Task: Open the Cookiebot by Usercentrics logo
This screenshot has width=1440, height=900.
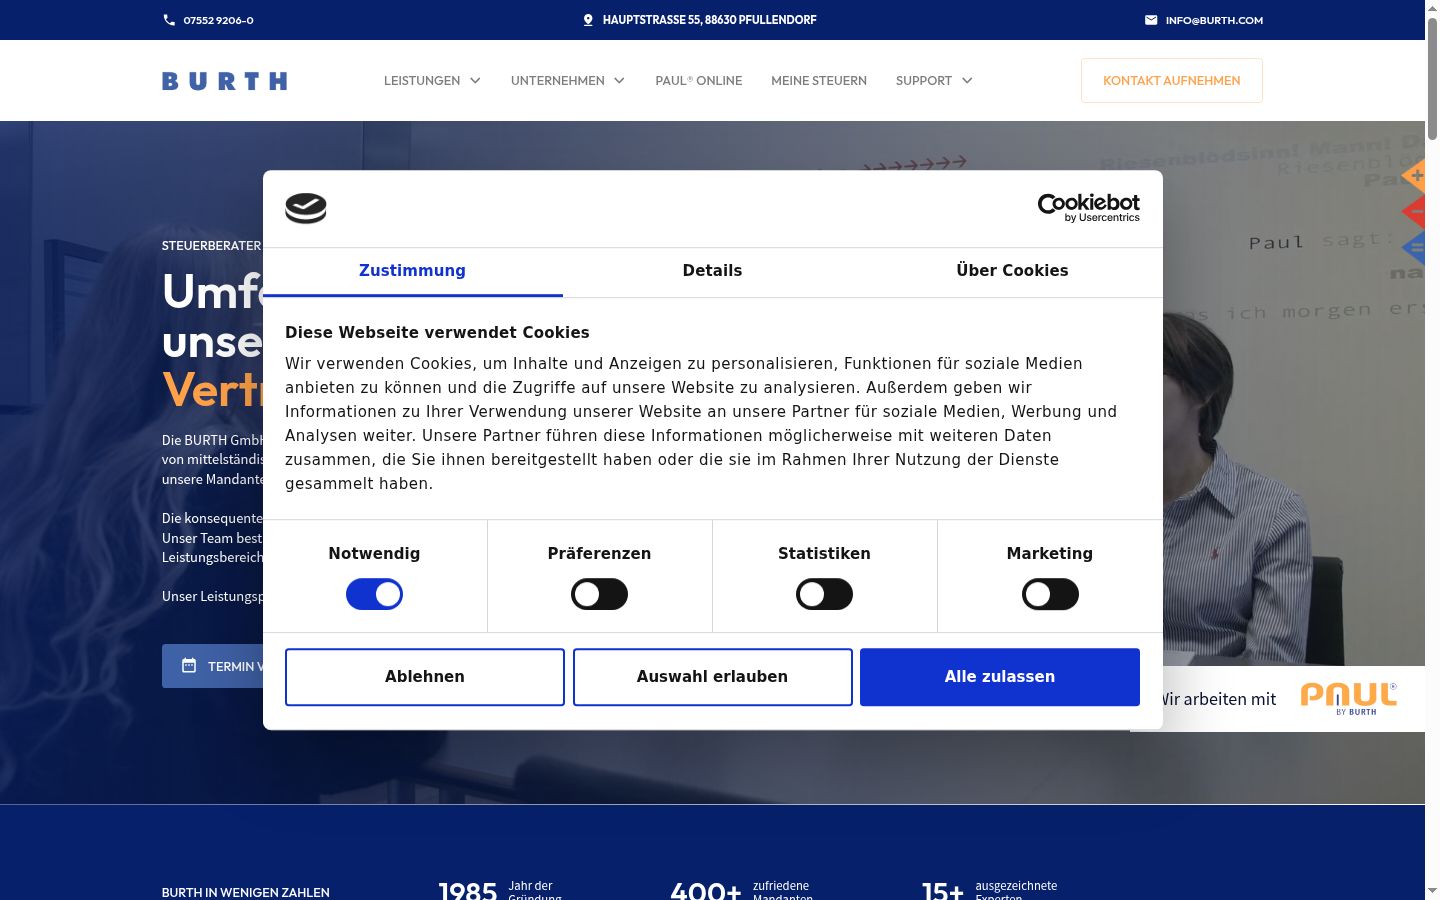Action: tap(1089, 208)
